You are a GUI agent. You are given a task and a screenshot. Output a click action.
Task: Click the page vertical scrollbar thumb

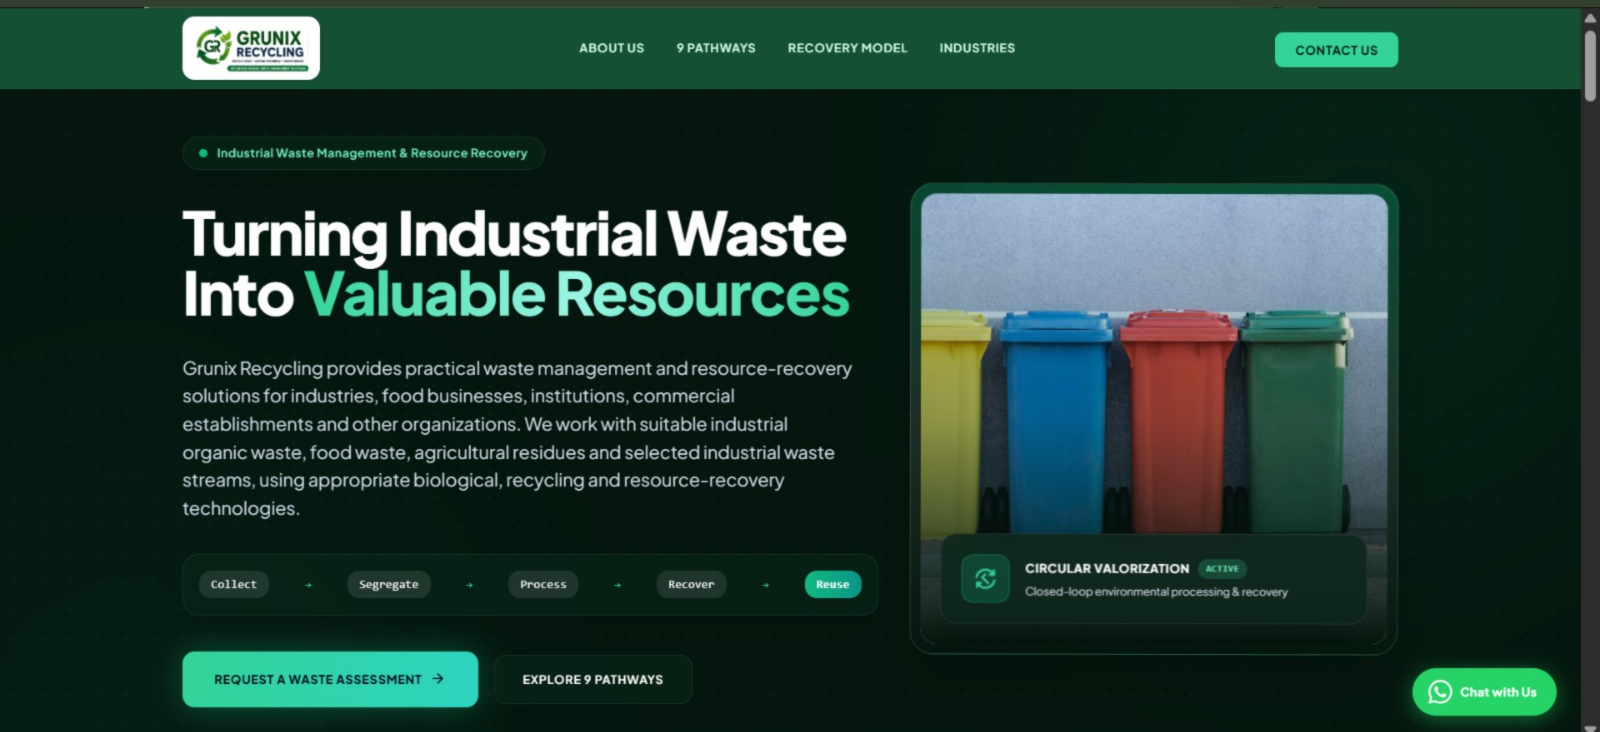tap(1590, 65)
